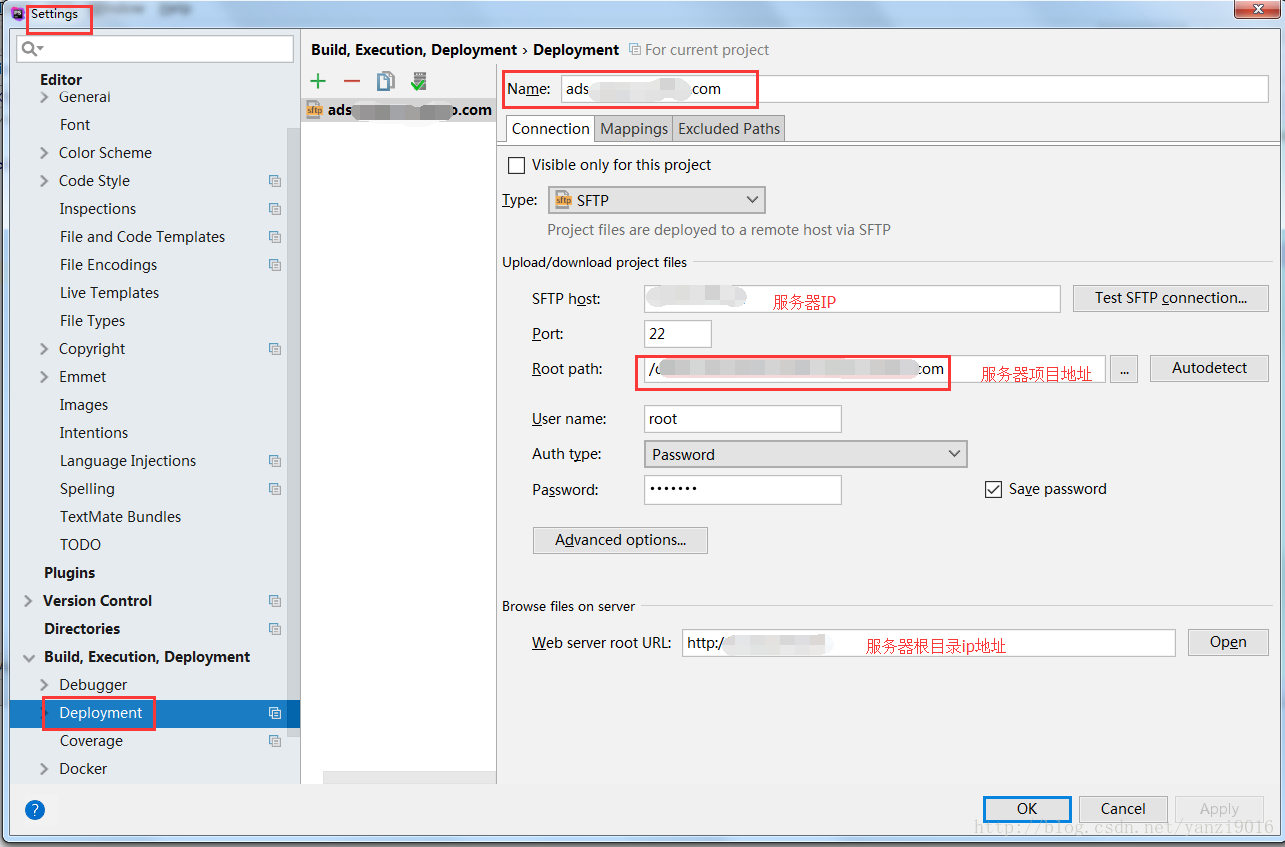This screenshot has width=1285, height=847.
Task: Select TextMate Bundles item
Action: (121, 517)
